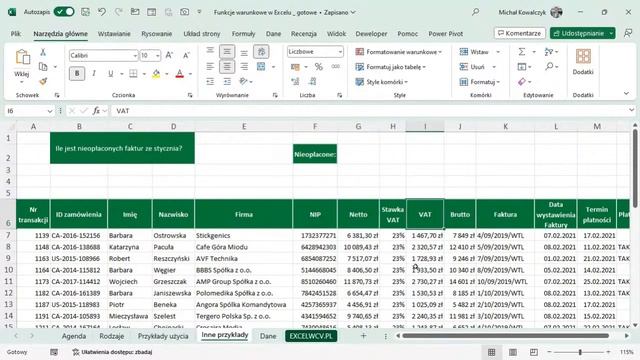Toggle center horizontal alignment
This screenshot has width=640, height=360.
point(227,67)
